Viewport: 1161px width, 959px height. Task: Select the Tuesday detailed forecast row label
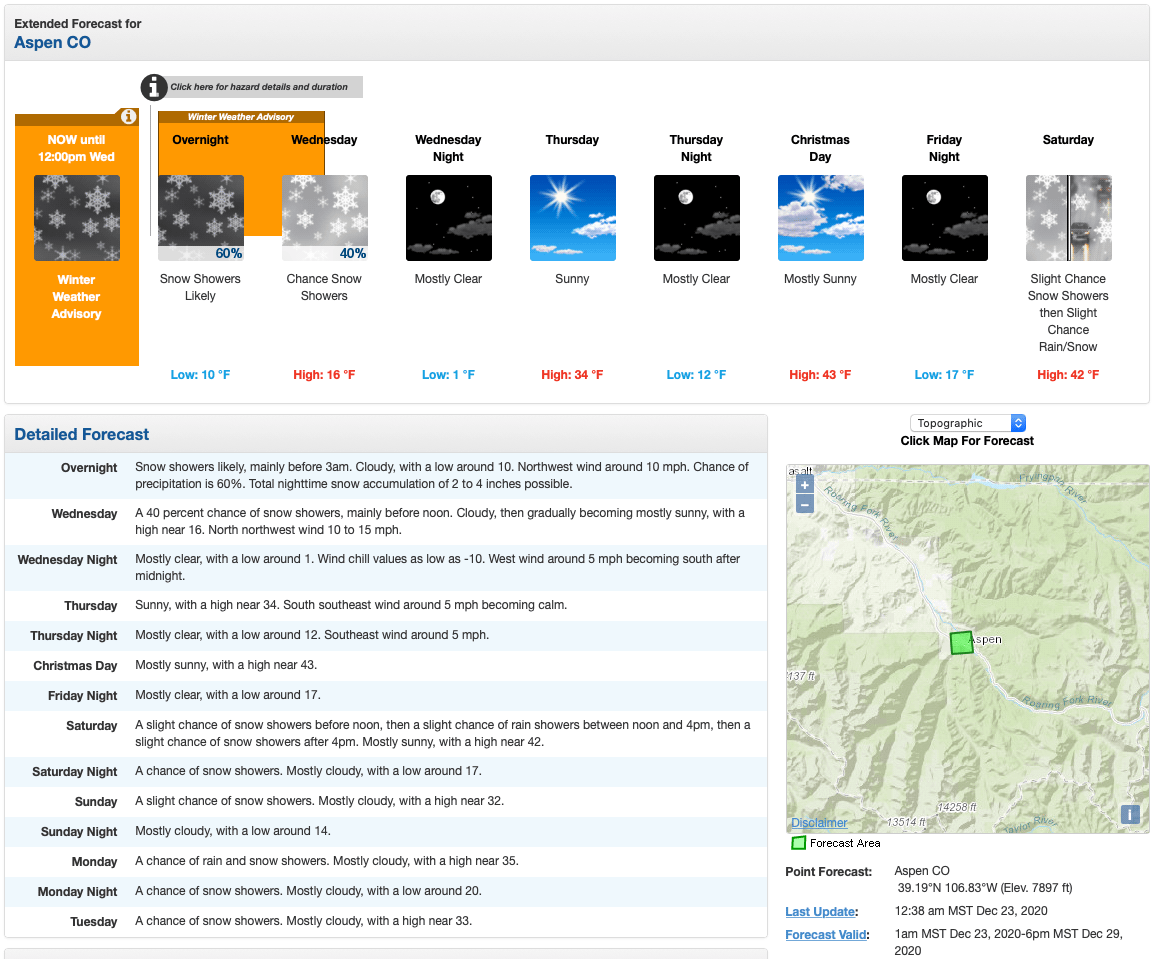(94, 922)
